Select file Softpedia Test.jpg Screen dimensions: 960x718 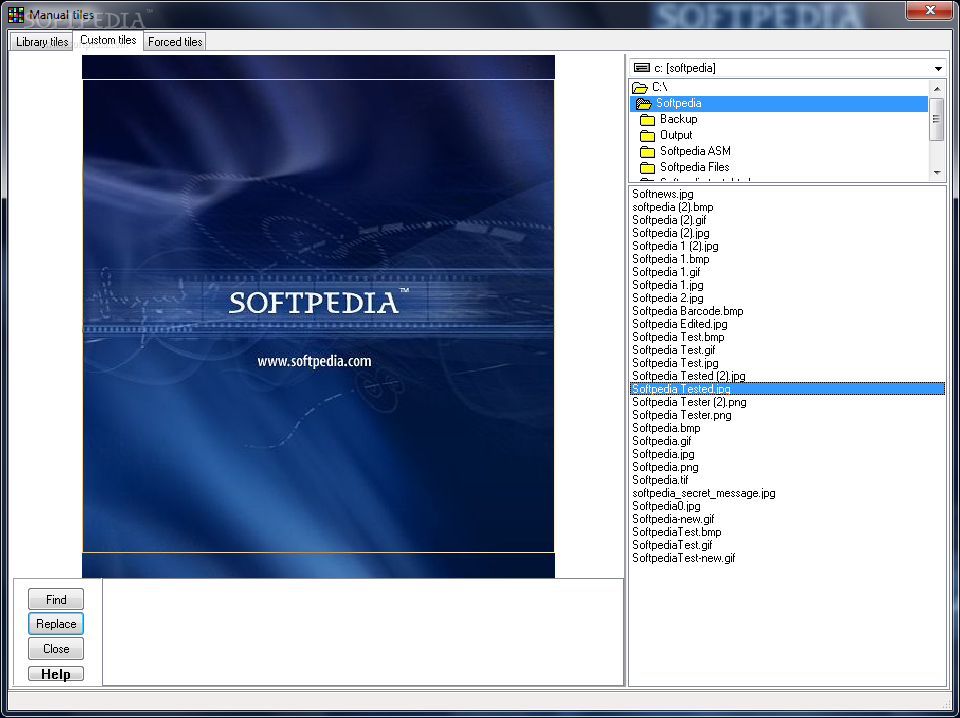pos(675,363)
